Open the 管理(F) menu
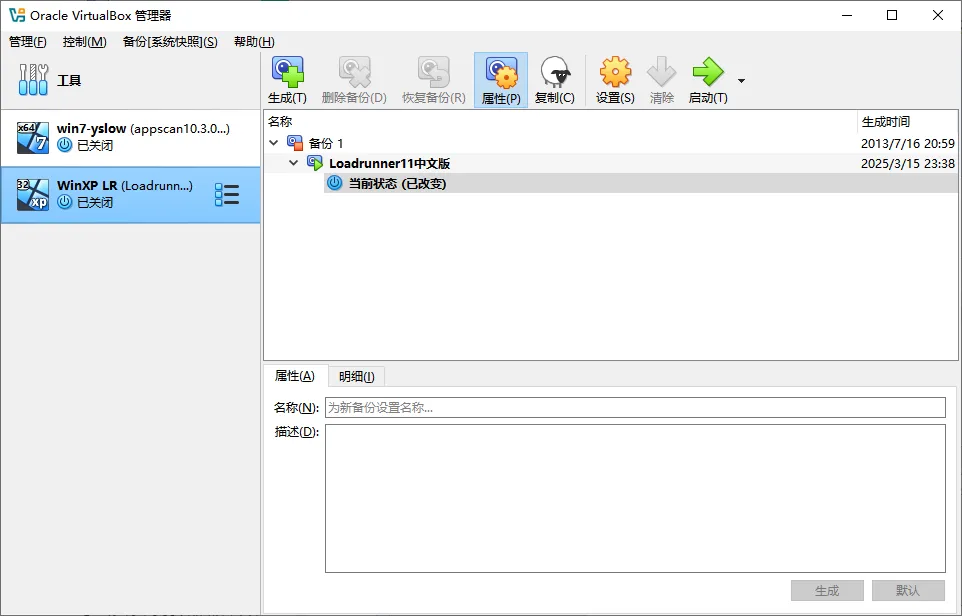 point(27,41)
